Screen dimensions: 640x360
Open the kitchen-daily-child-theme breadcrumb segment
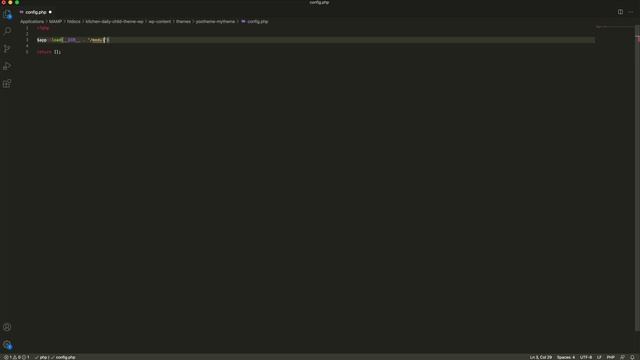pos(114,22)
